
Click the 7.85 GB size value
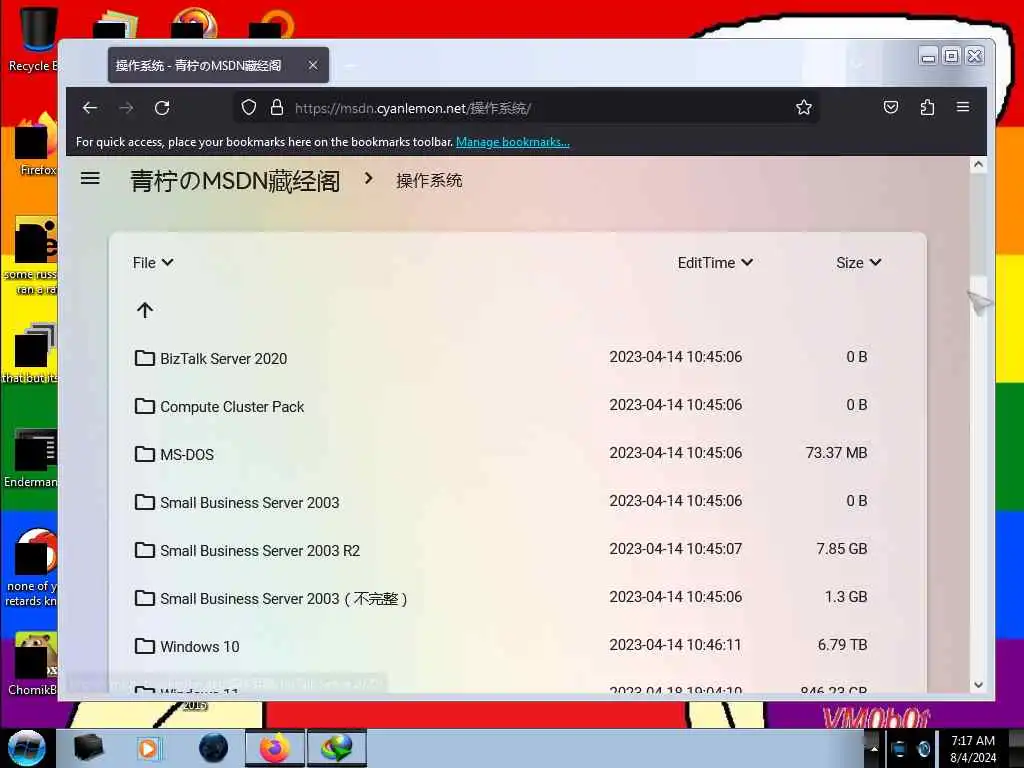[x=842, y=549]
